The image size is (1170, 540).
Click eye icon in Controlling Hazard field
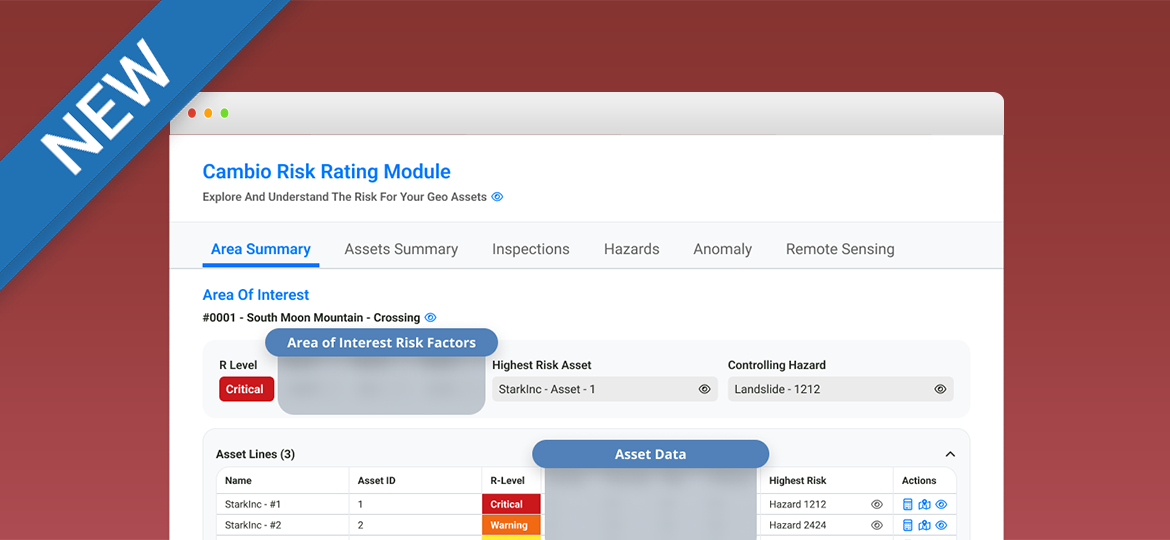[940, 389]
